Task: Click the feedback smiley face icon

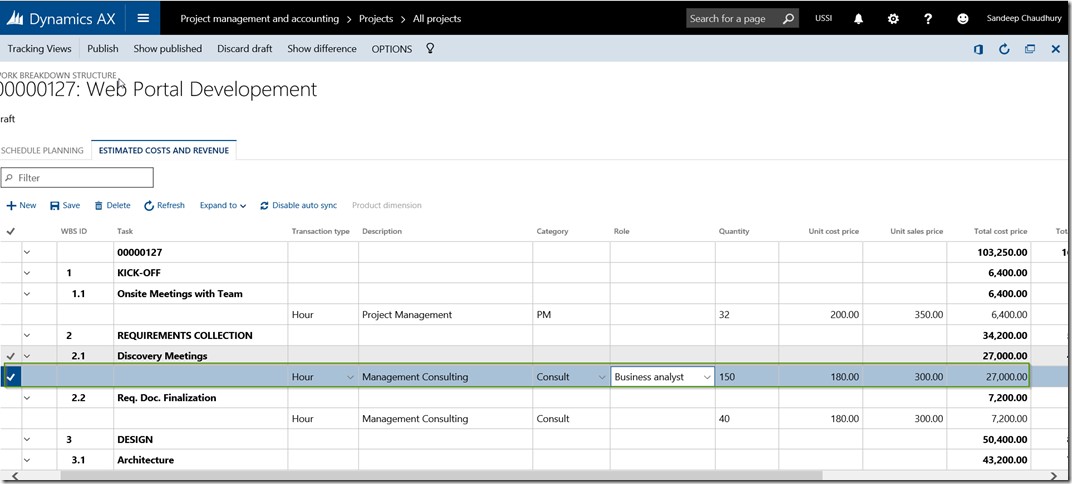Action: pyautogui.click(x=963, y=18)
